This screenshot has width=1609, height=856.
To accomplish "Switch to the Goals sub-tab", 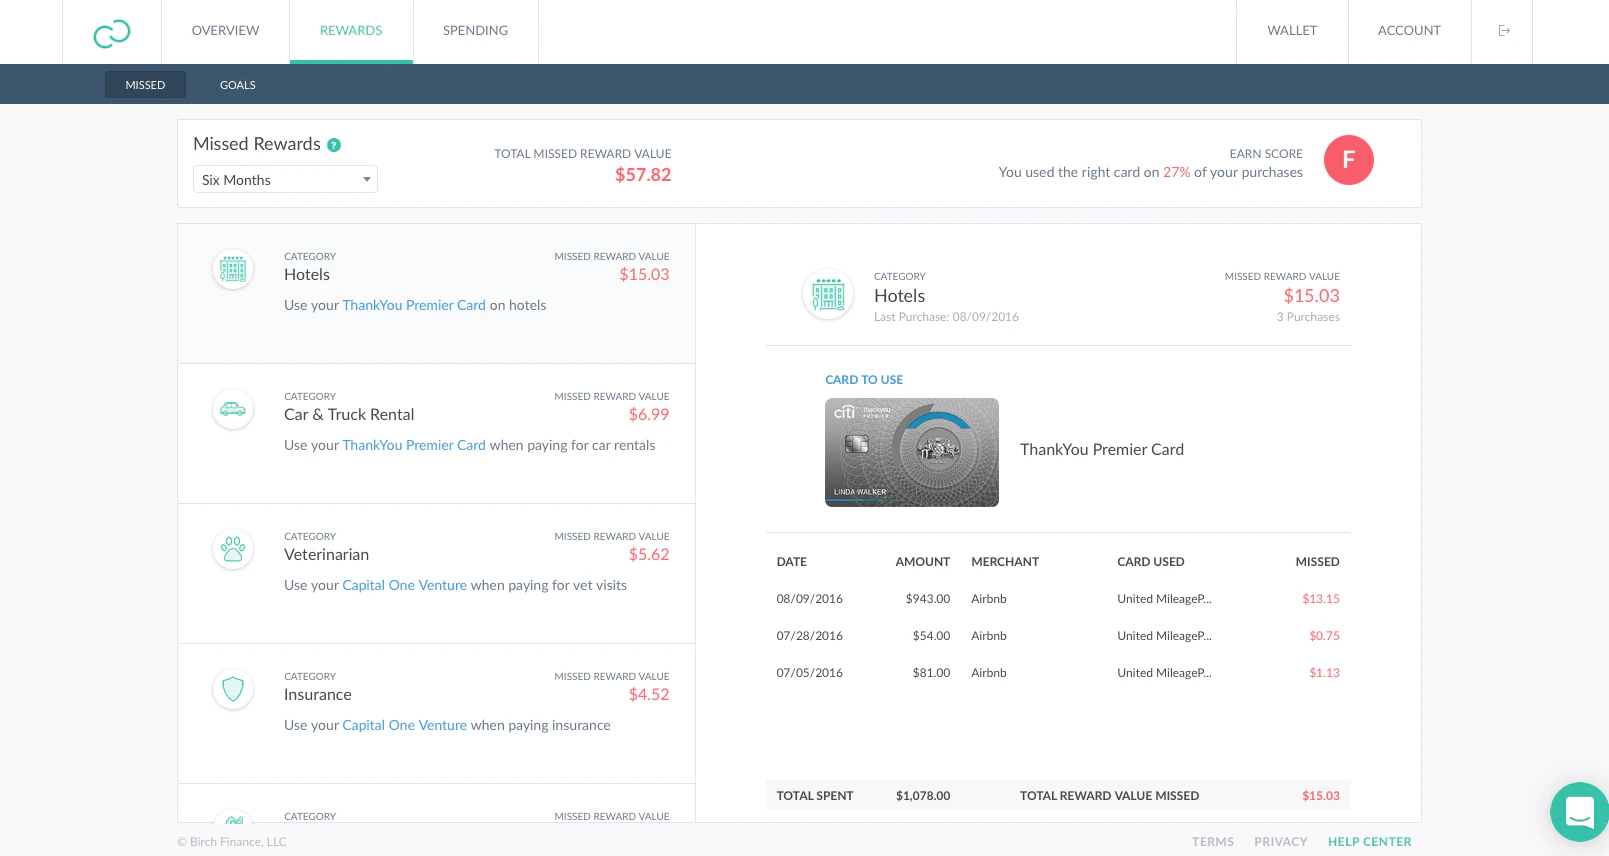I will point(238,85).
